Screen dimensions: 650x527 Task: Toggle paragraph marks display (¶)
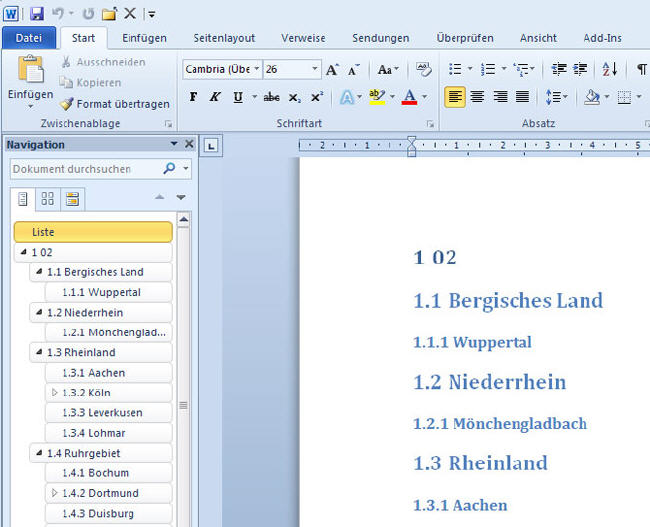pos(640,70)
